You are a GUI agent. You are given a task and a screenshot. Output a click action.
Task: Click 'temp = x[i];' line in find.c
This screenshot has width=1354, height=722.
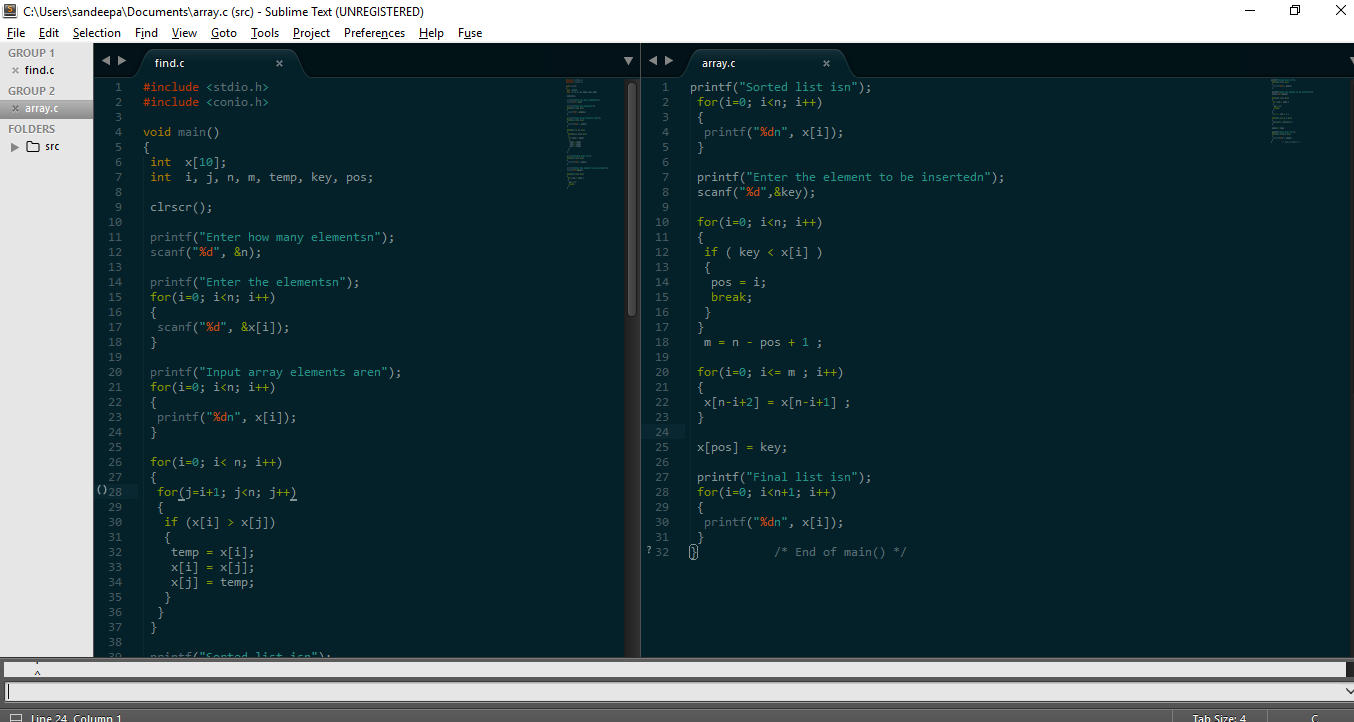(212, 552)
